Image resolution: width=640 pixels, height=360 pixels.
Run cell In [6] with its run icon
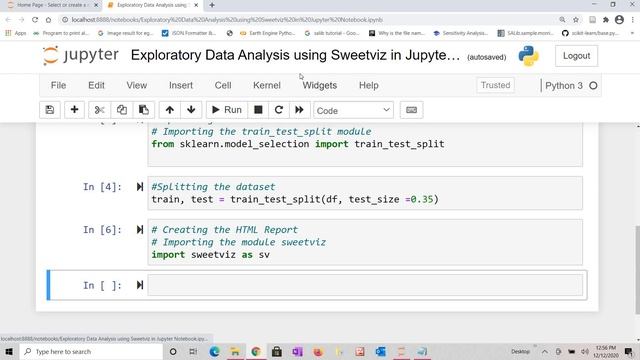coord(140,230)
